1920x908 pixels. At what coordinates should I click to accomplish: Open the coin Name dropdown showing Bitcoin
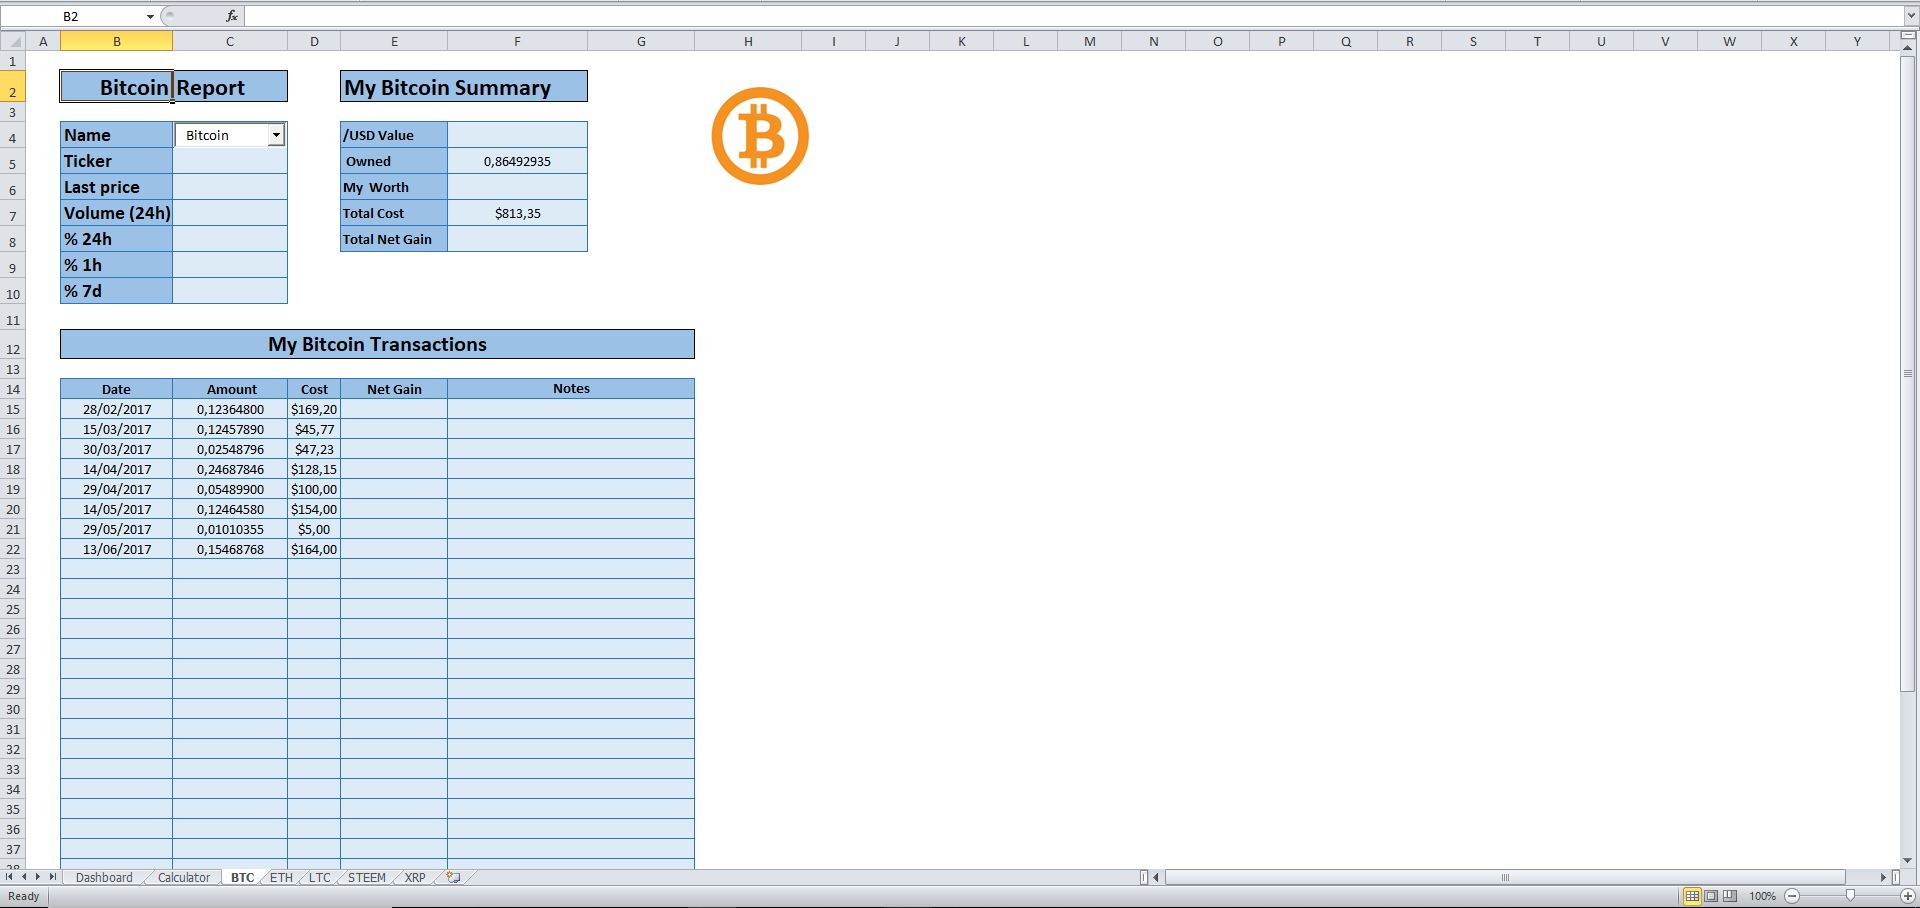click(276, 134)
